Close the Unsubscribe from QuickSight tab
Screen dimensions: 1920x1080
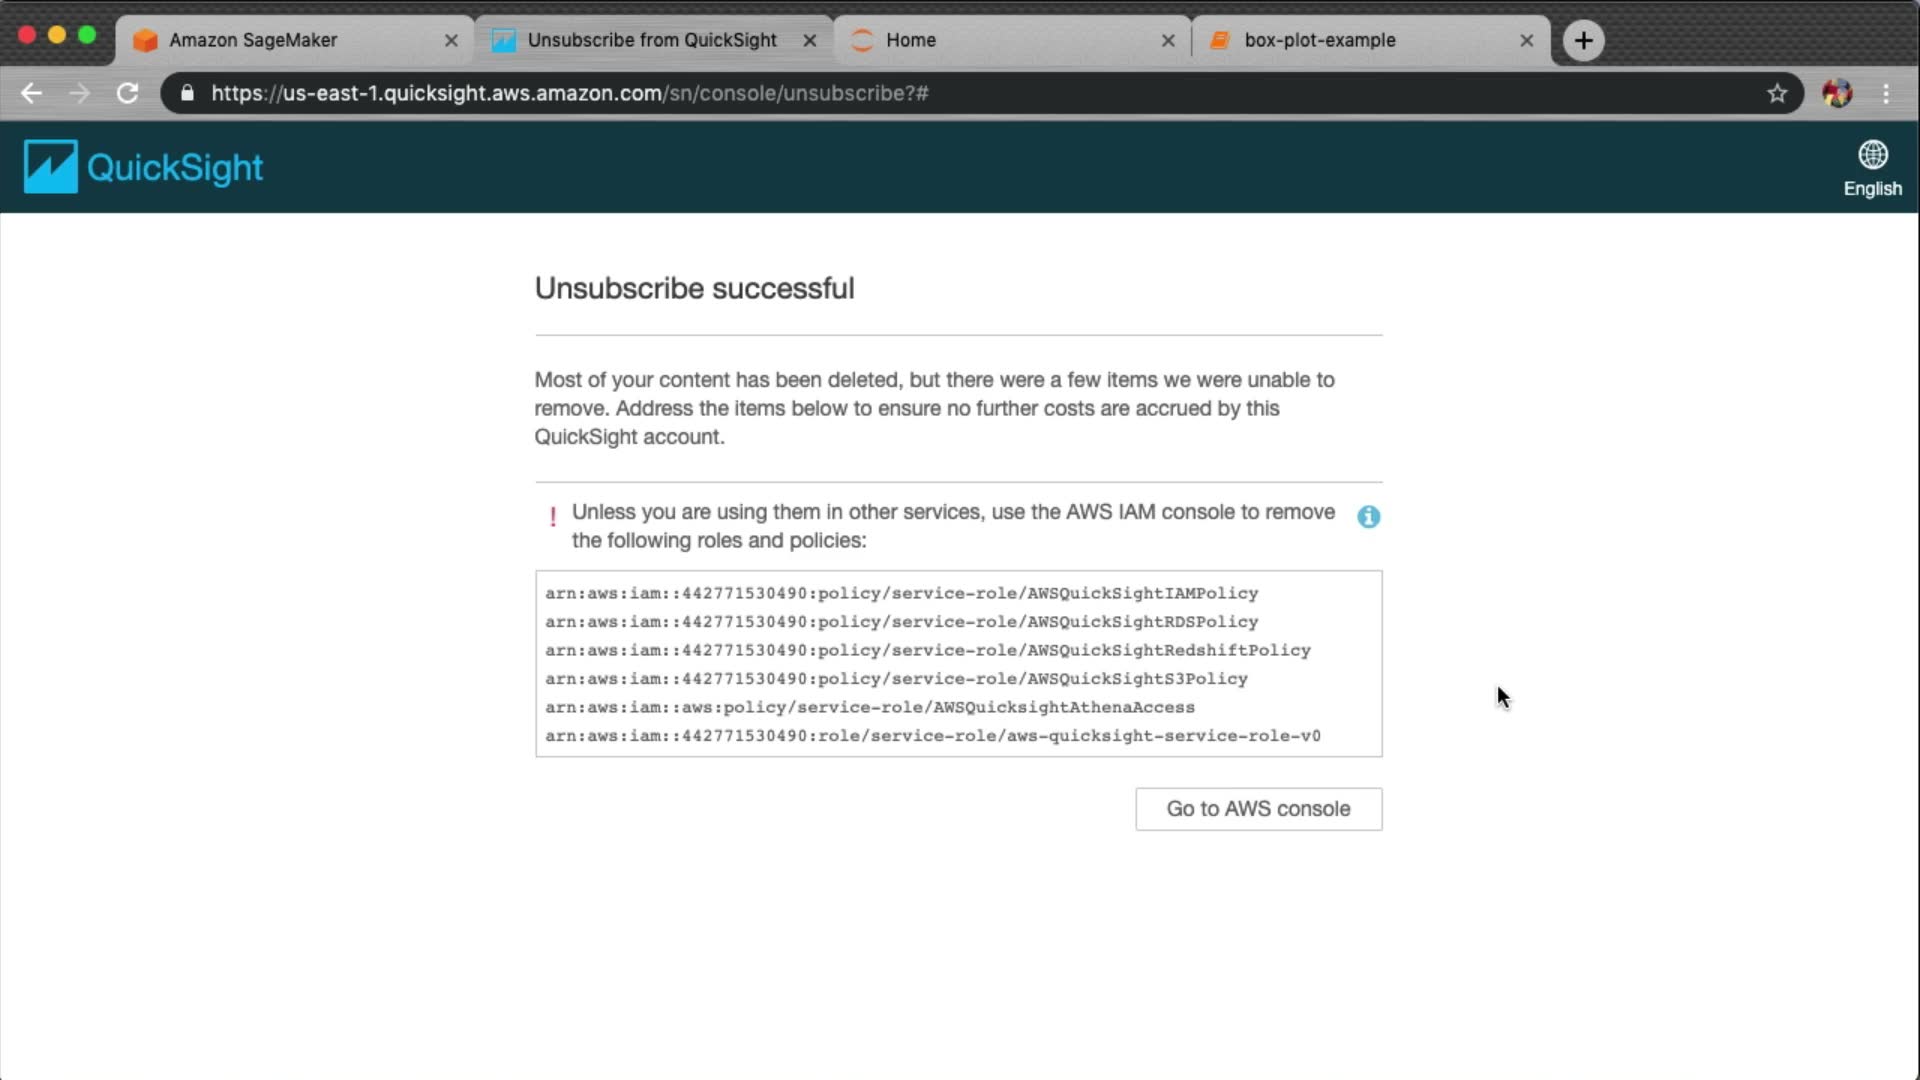coord(810,41)
